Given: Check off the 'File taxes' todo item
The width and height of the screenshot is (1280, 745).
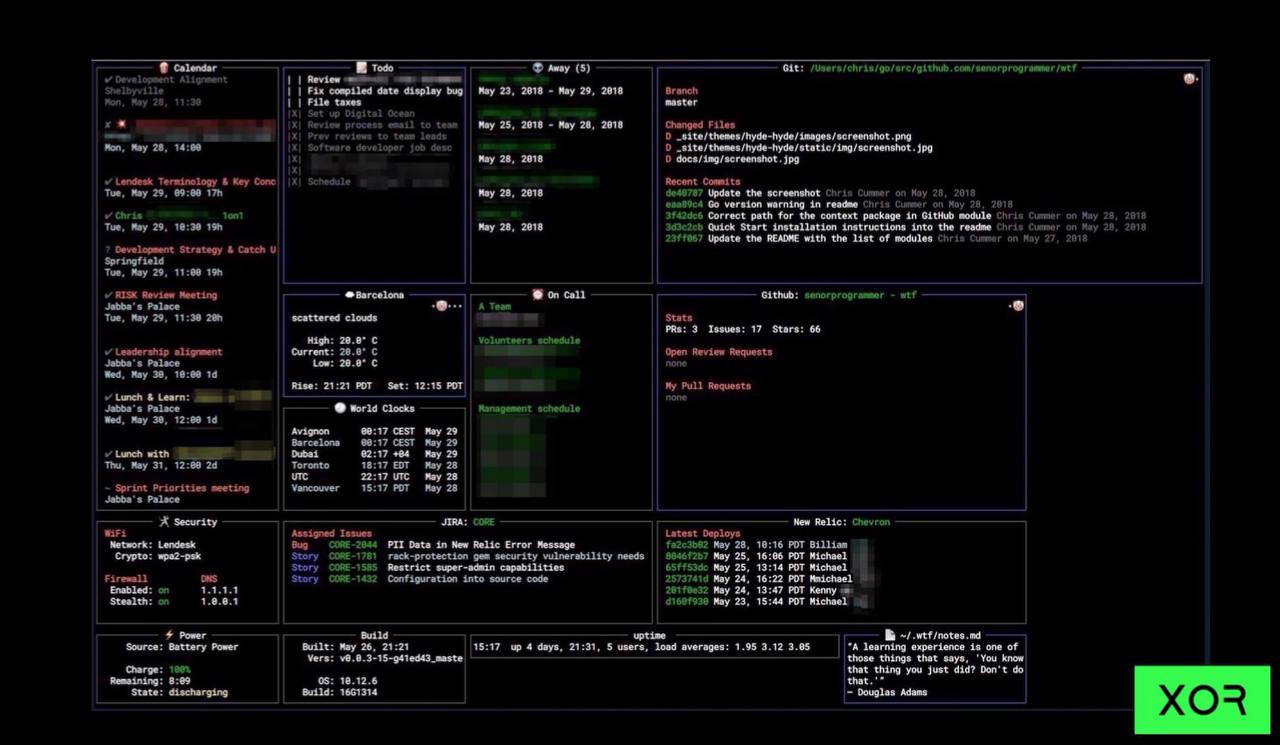Looking at the screenshot, I should [x=294, y=102].
